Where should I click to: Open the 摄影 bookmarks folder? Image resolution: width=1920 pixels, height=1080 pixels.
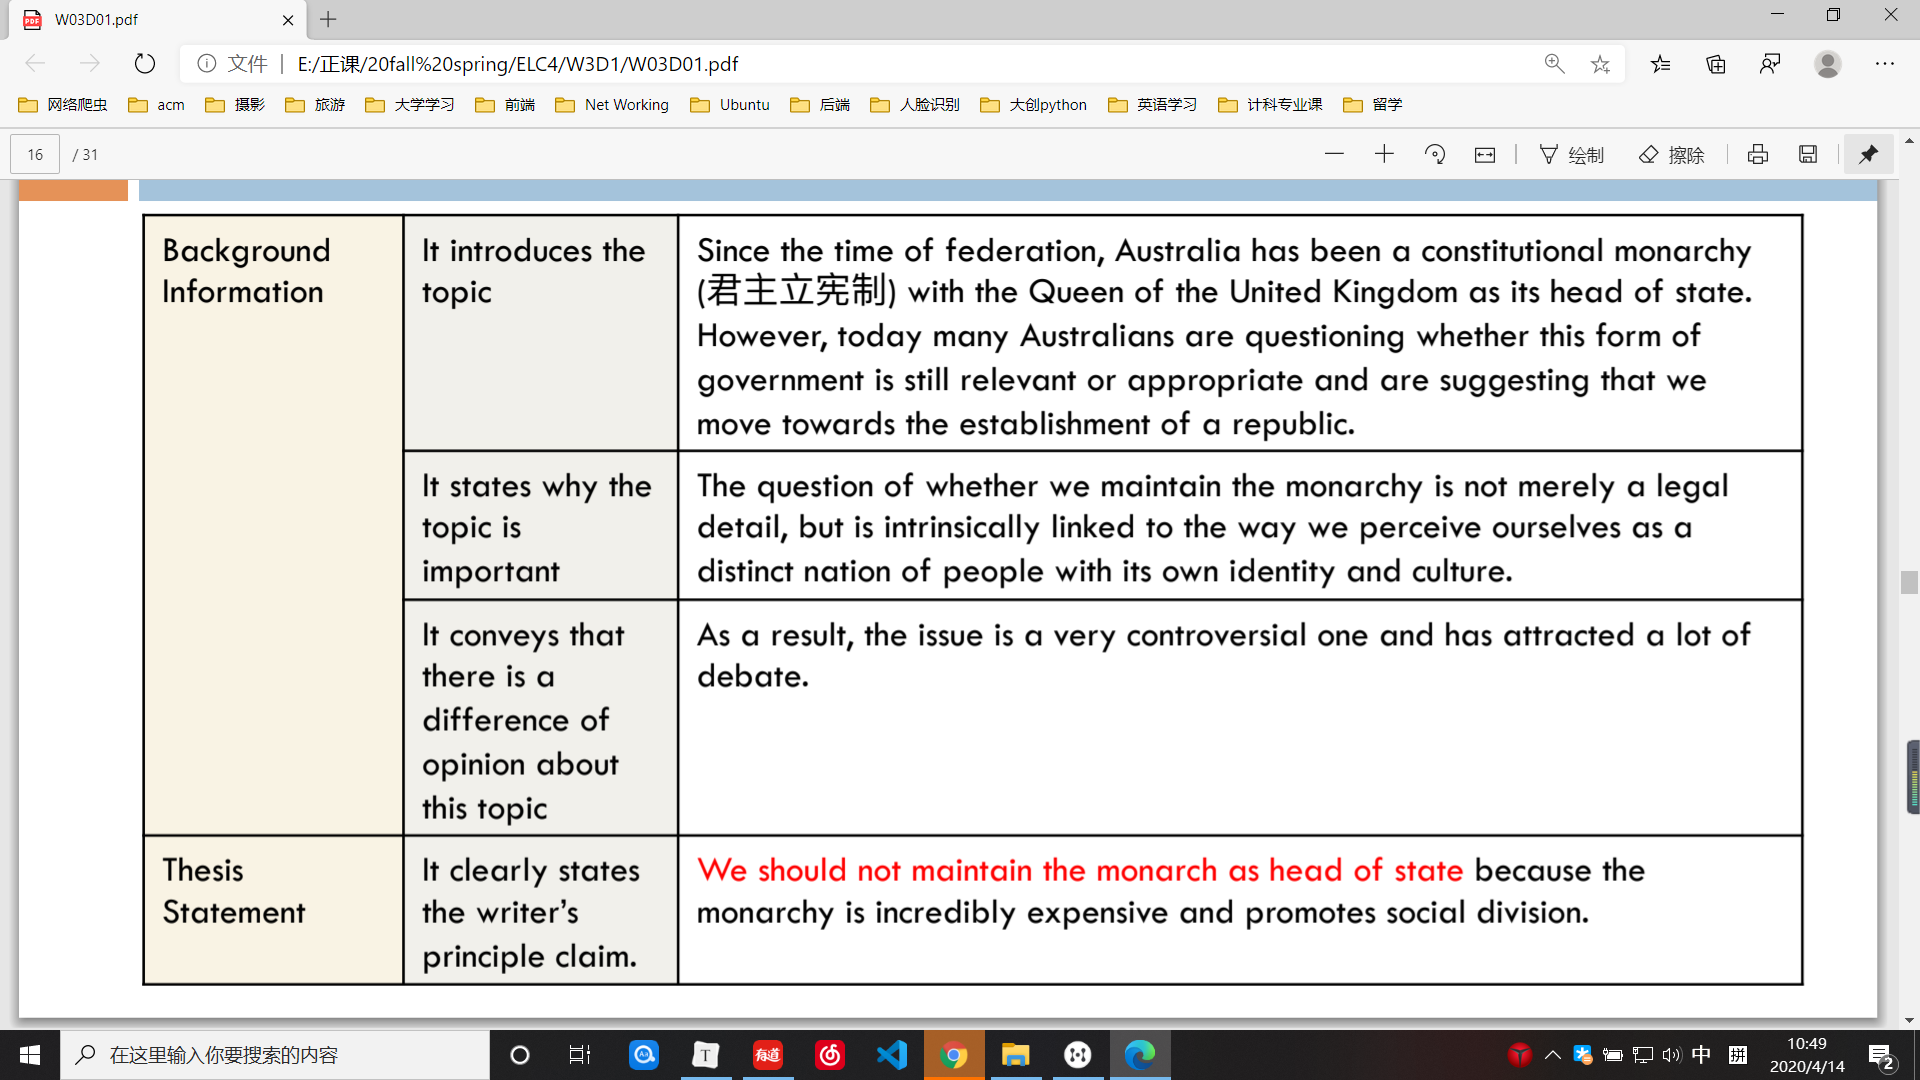235,105
